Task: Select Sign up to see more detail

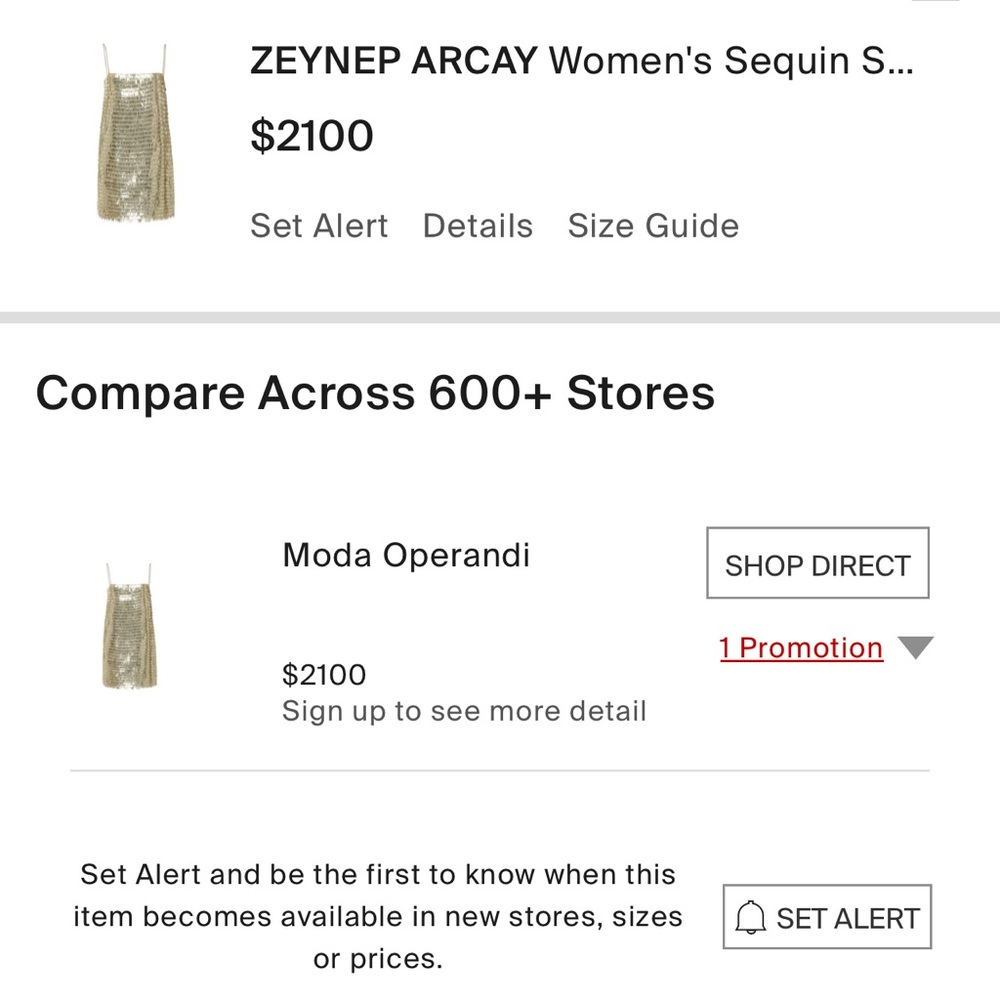Action: pos(463,711)
